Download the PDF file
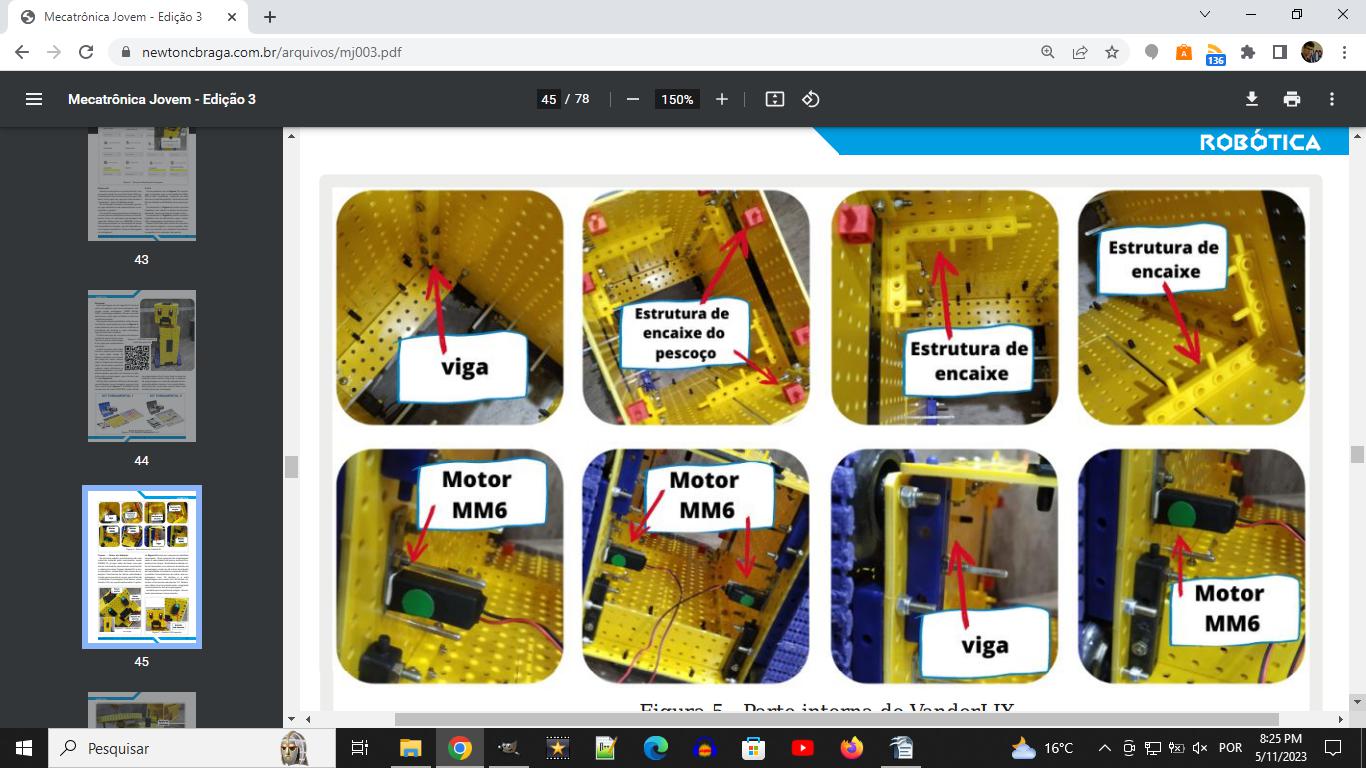 coord(1251,99)
